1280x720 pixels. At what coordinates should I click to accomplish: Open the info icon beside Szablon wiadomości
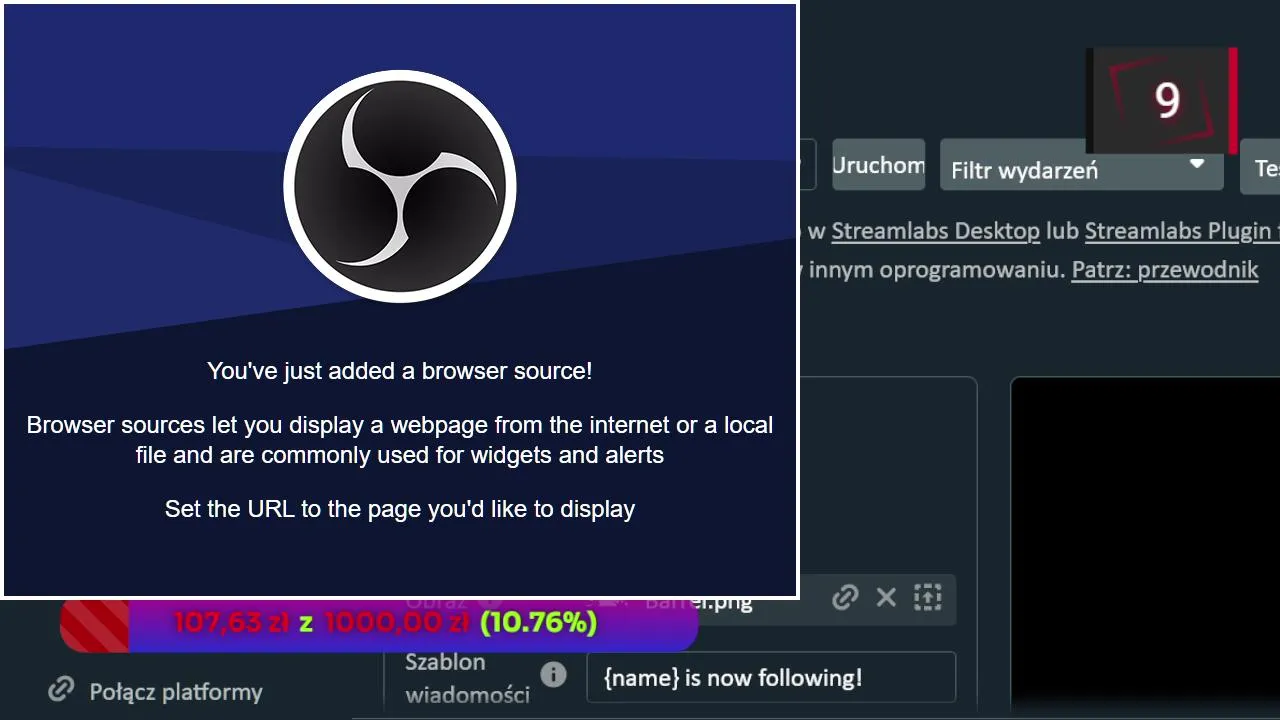click(x=553, y=675)
